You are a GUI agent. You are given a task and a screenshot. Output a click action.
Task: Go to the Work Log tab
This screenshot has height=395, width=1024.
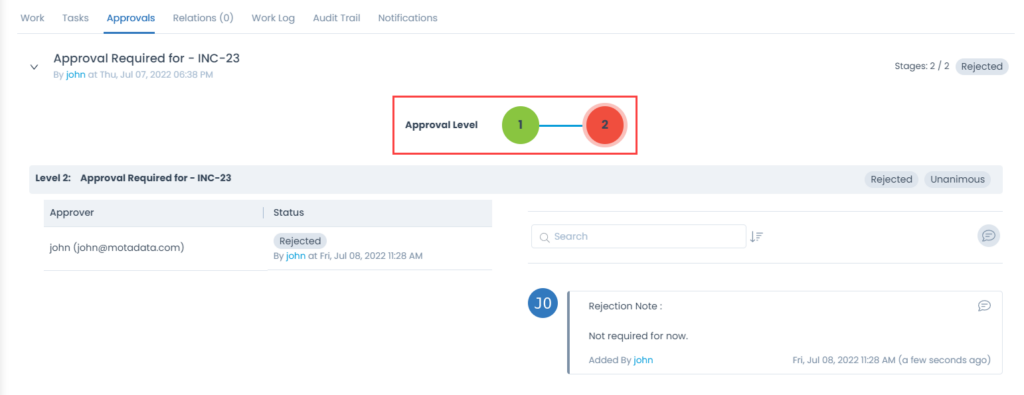coord(273,18)
